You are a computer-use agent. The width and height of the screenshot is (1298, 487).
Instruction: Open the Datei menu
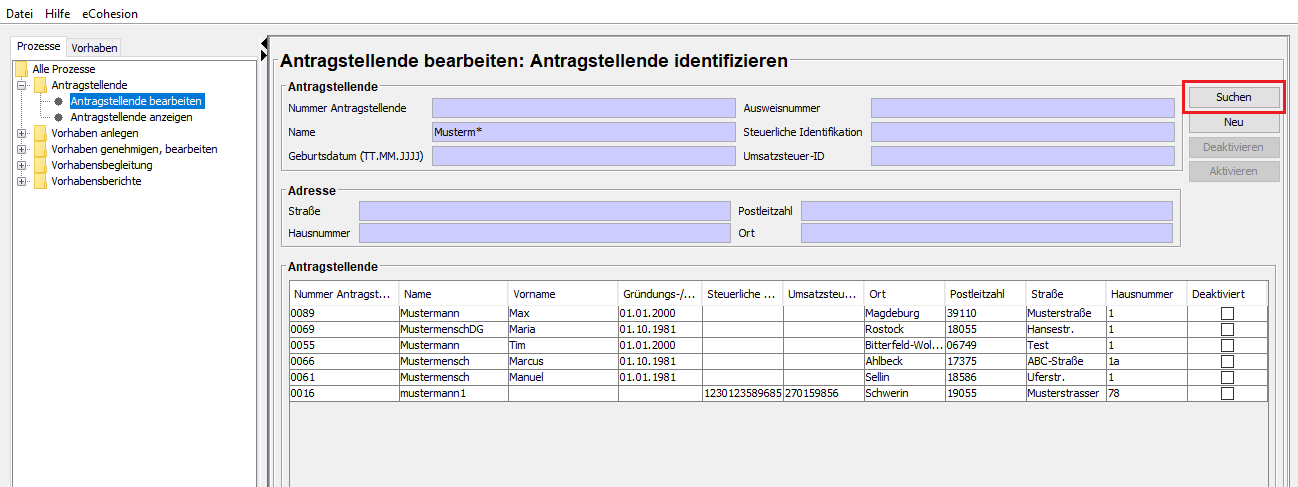(20, 14)
